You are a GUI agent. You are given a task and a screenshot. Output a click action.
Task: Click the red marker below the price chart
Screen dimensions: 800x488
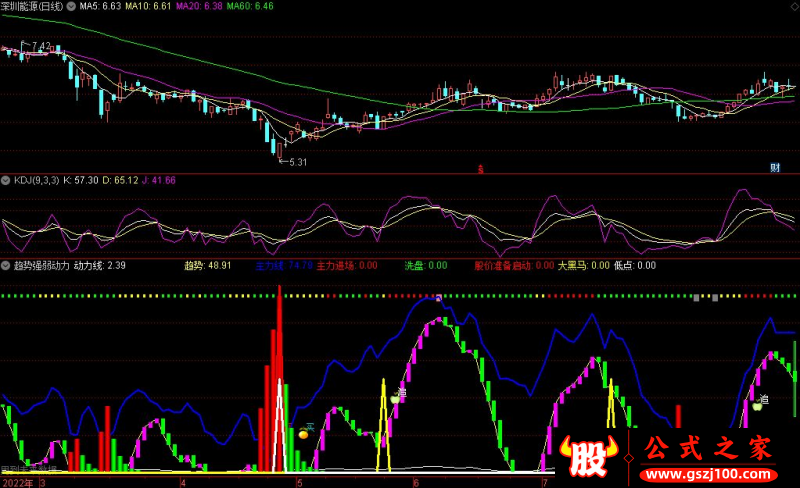click(x=480, y=168)
